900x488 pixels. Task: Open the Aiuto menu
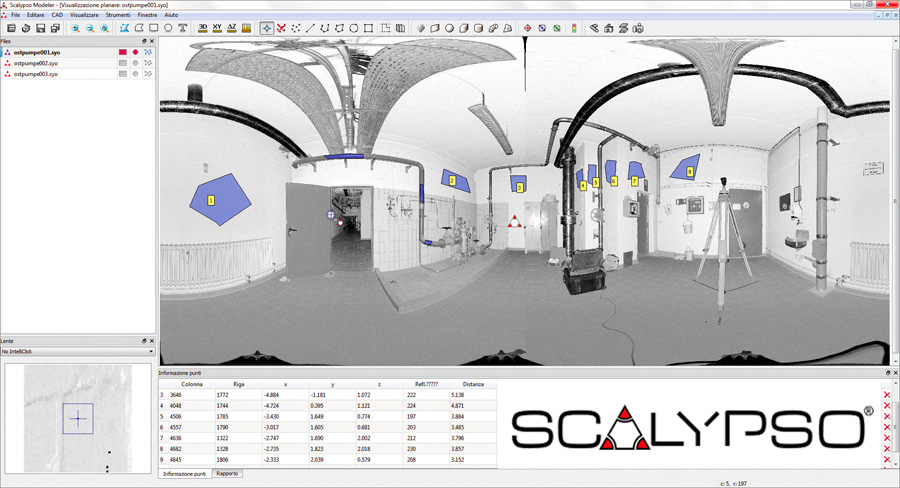(171, 15)
